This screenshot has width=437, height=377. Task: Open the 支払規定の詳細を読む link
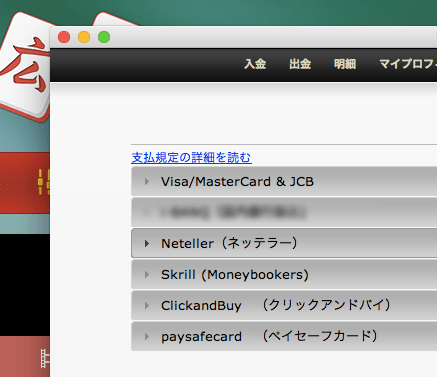tap(191, 158)
